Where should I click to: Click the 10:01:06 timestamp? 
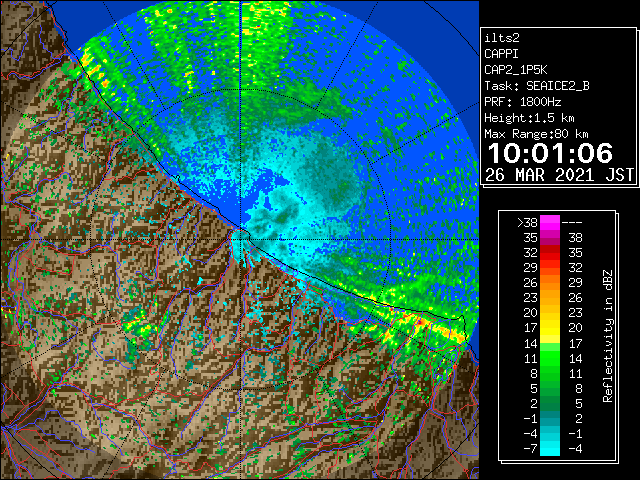[550, 153]
